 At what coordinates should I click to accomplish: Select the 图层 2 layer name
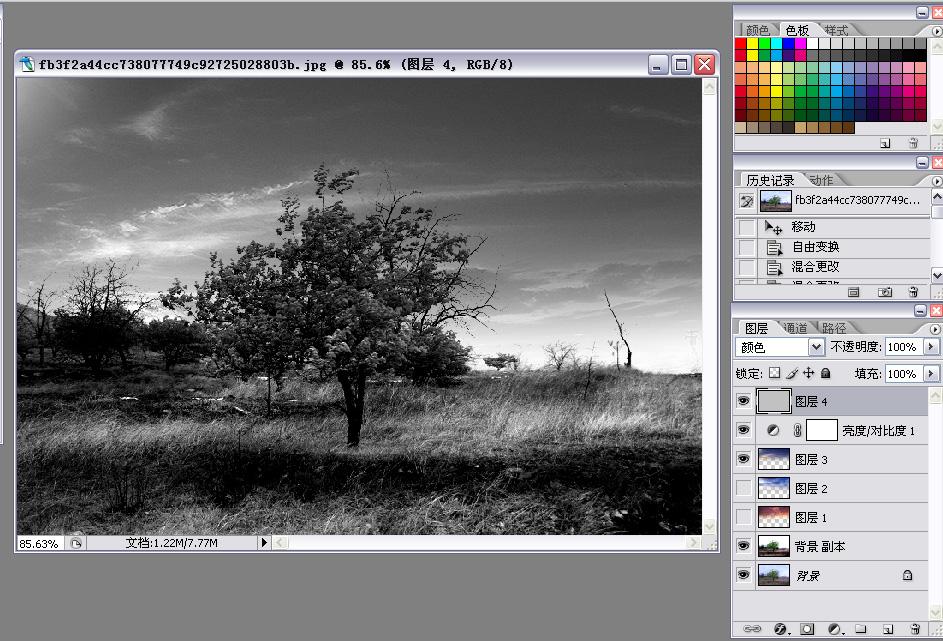811,488
